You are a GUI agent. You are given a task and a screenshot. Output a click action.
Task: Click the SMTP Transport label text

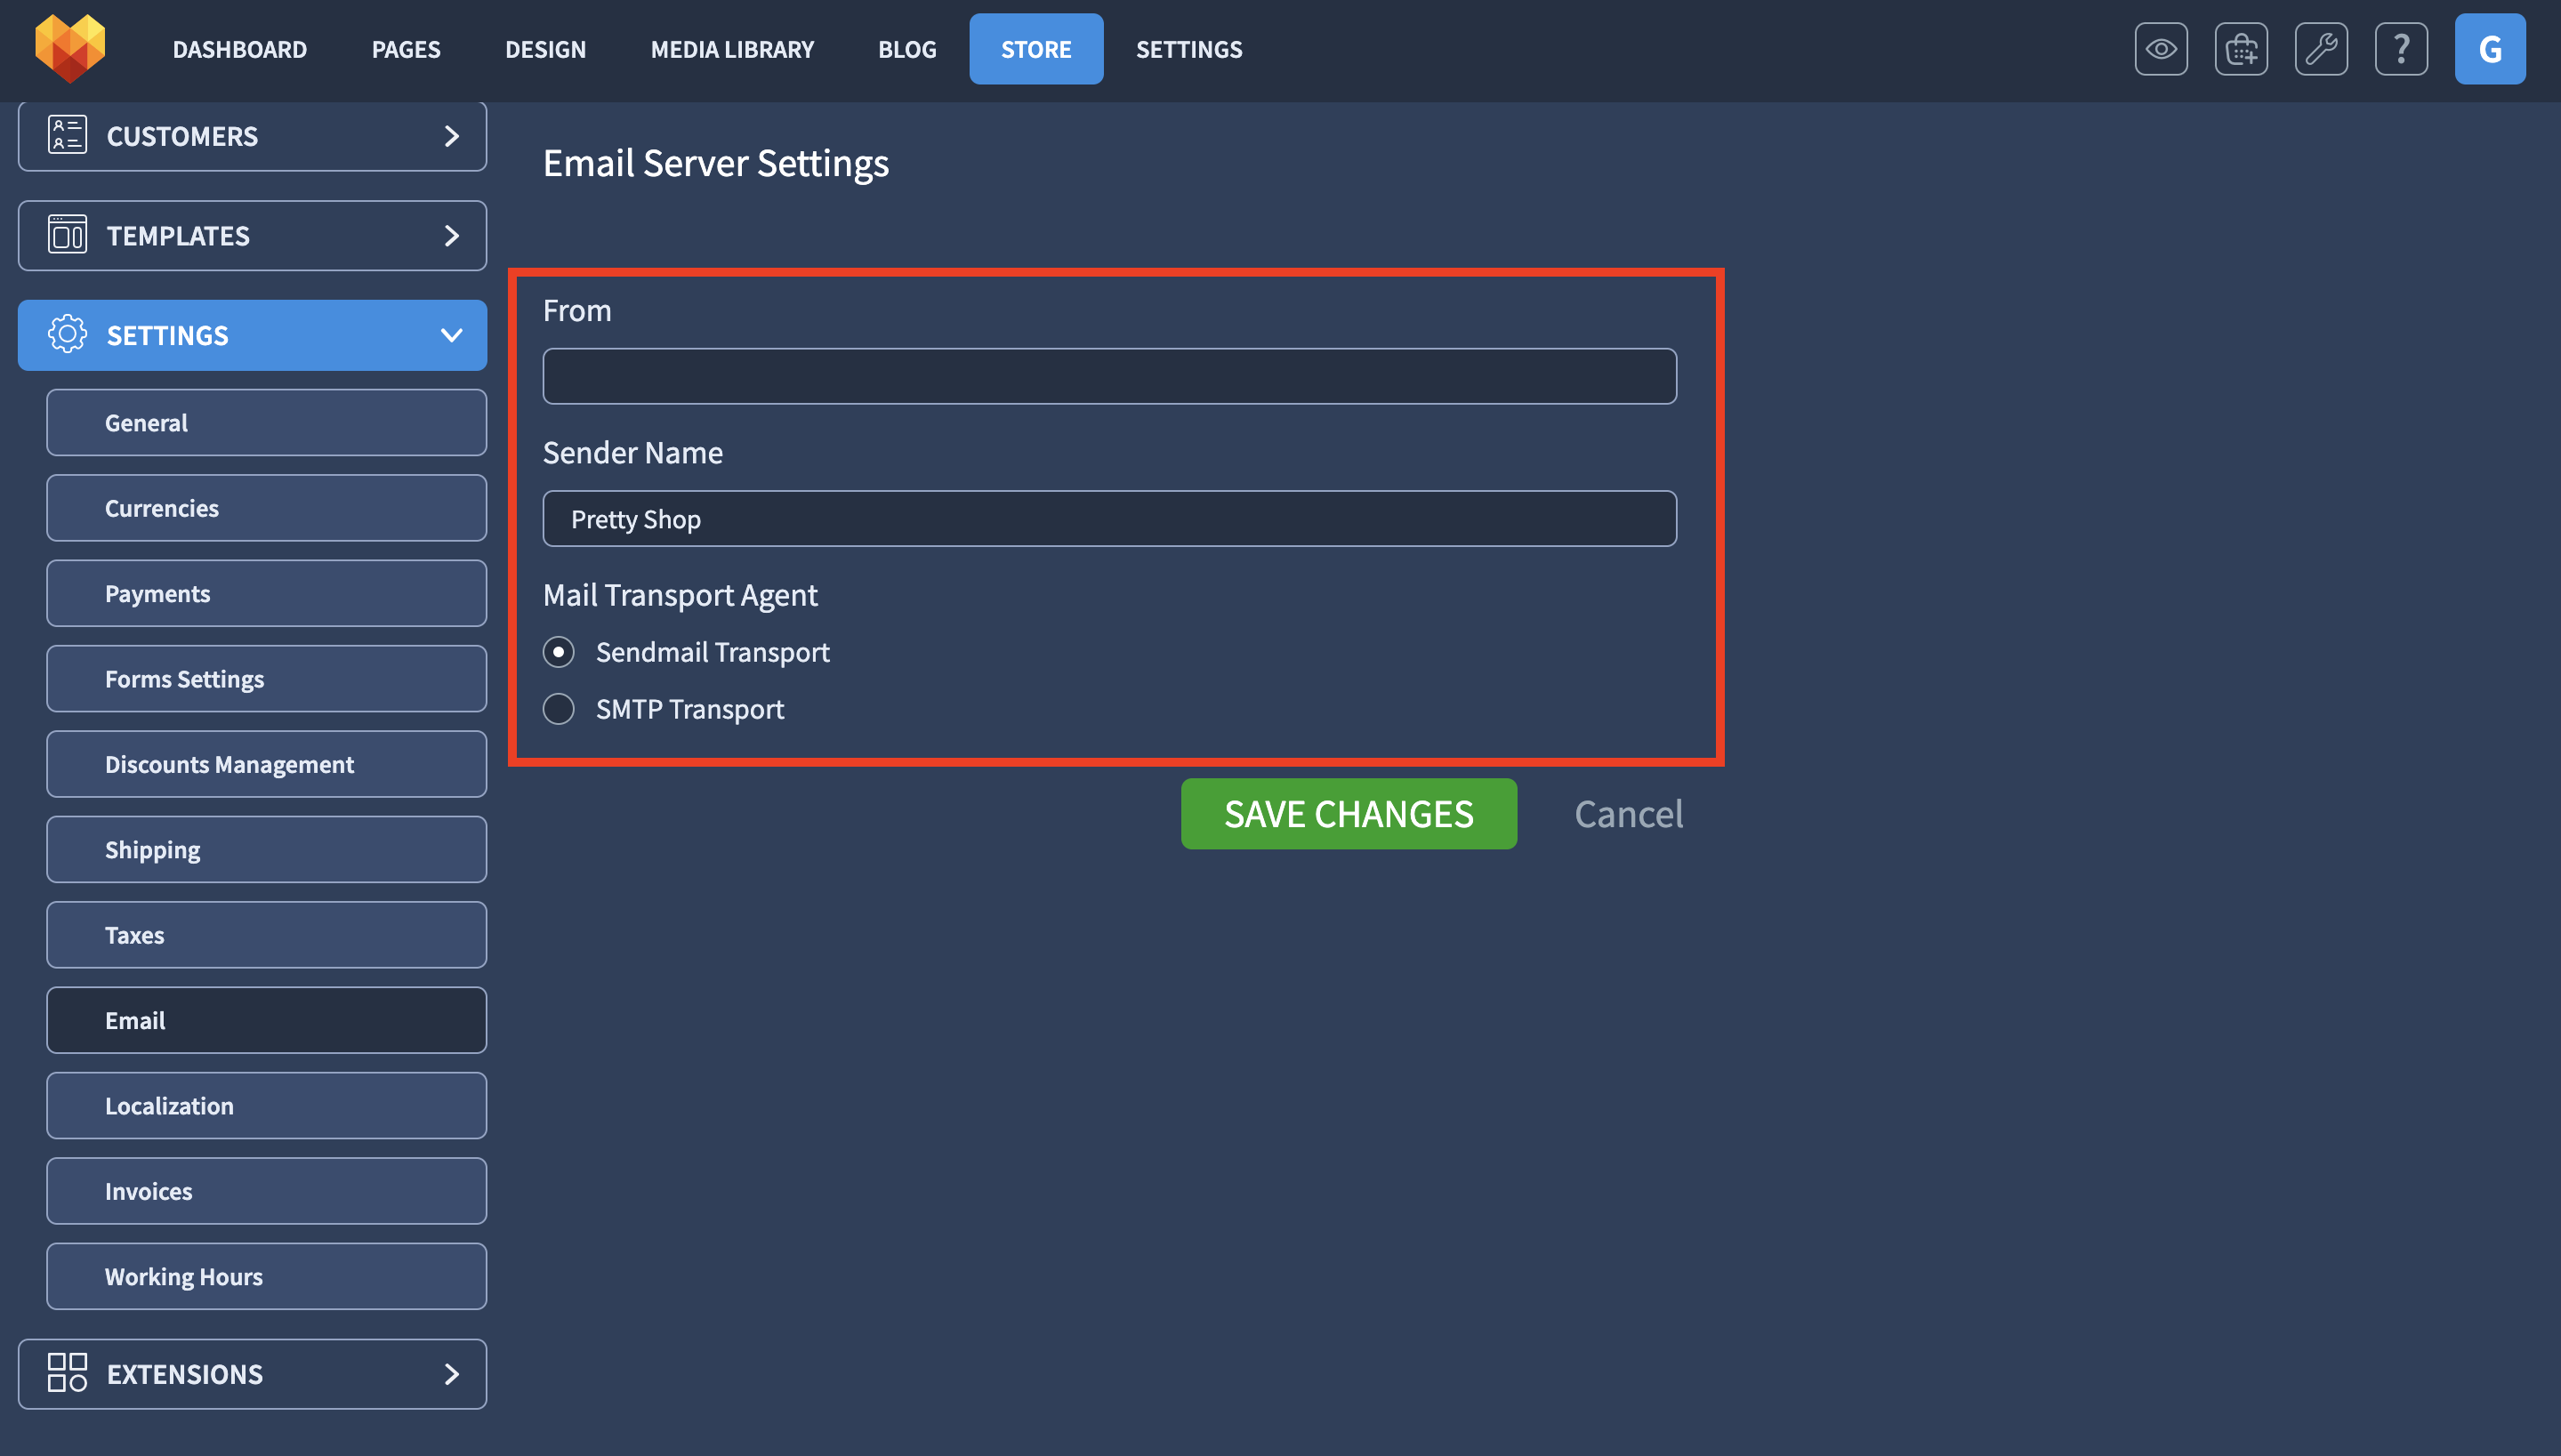coord(689,709)
